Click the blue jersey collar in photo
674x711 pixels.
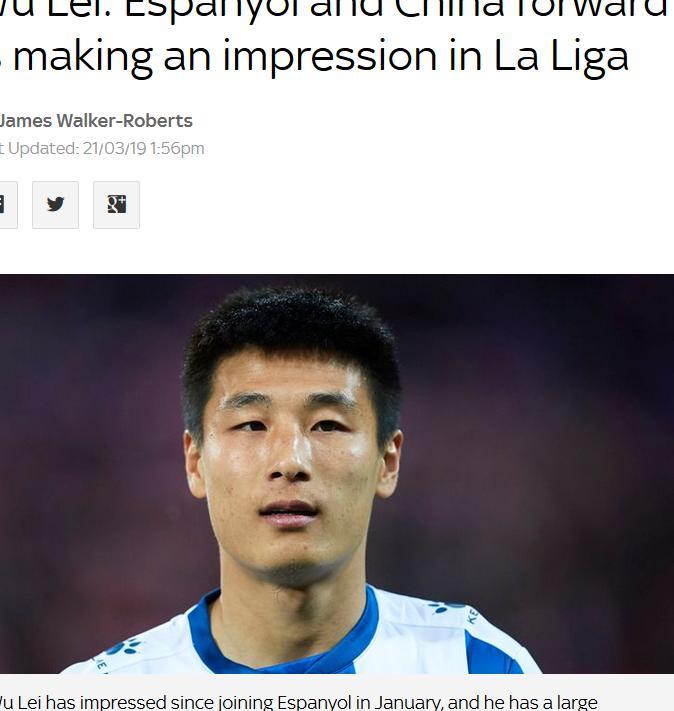click(283, 635)
